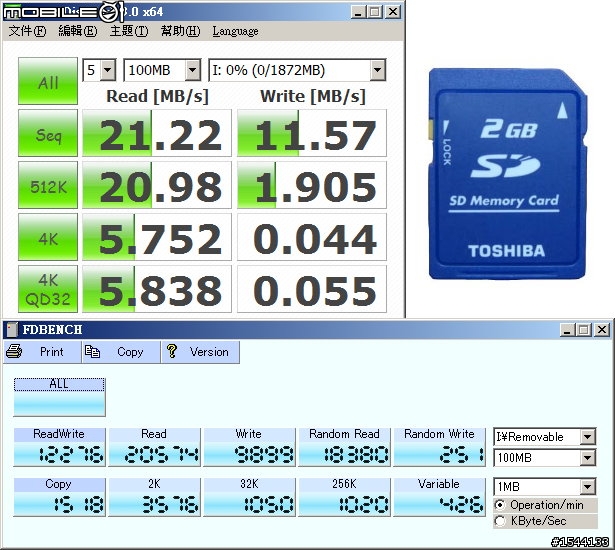
Task: Select the KByte/Sec radio button
Action: pos(500,521)
